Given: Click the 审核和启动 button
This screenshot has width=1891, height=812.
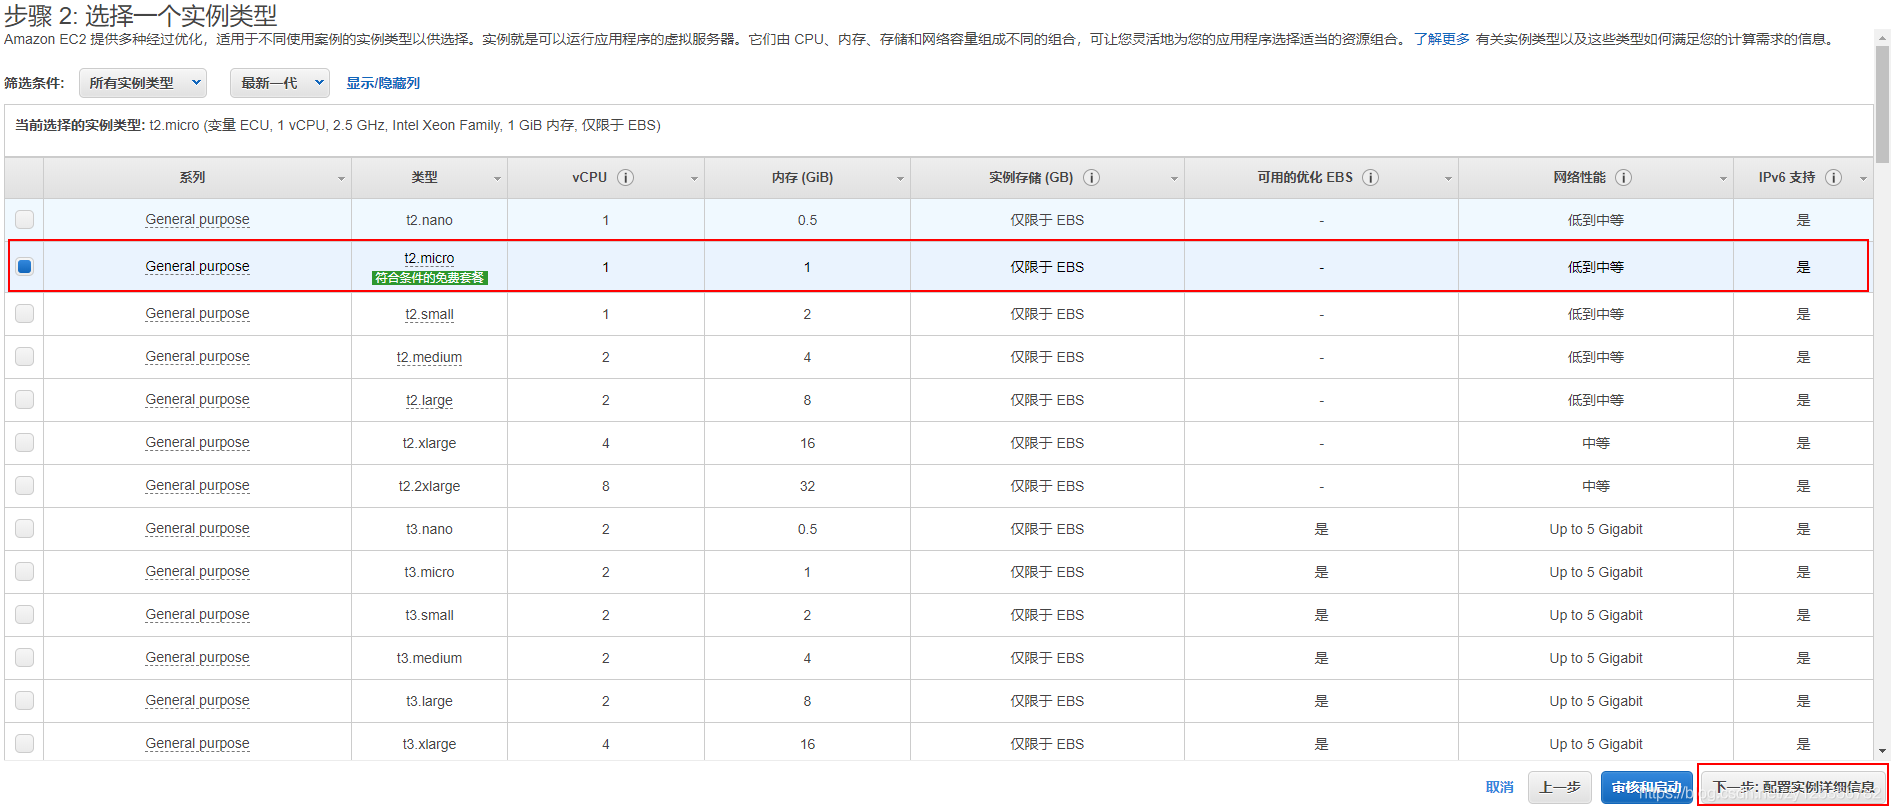Looking at the screenshot, I should pos(1646,787).
